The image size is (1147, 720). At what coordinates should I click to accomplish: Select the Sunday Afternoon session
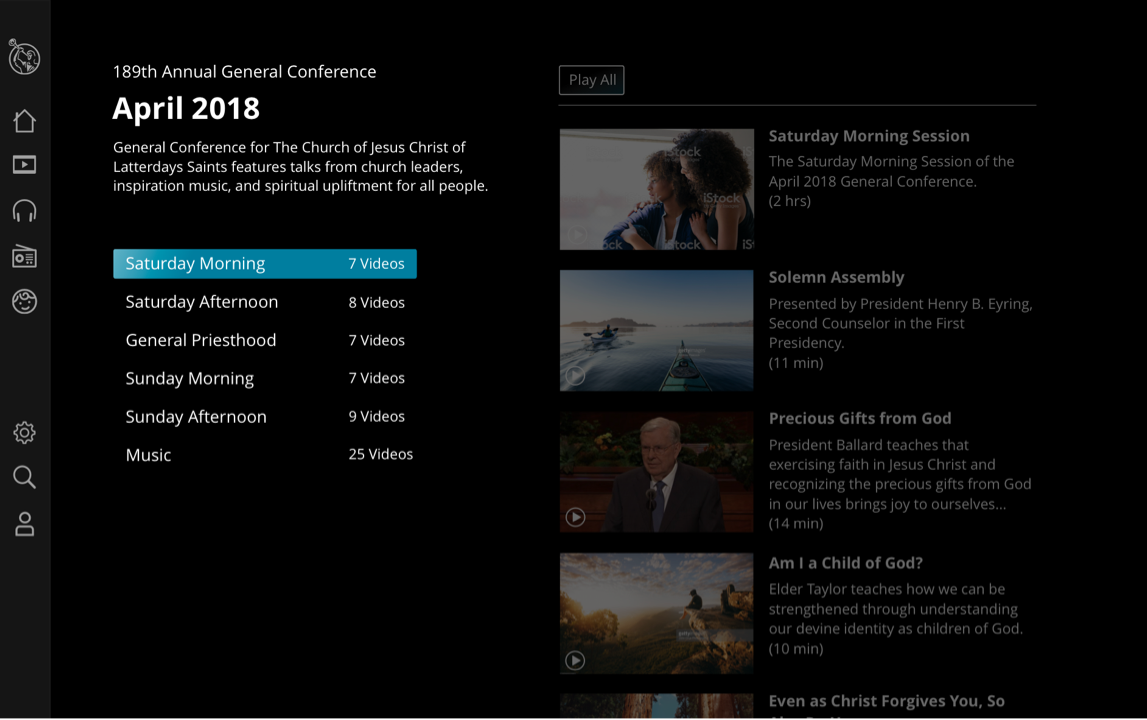(265, 416)
